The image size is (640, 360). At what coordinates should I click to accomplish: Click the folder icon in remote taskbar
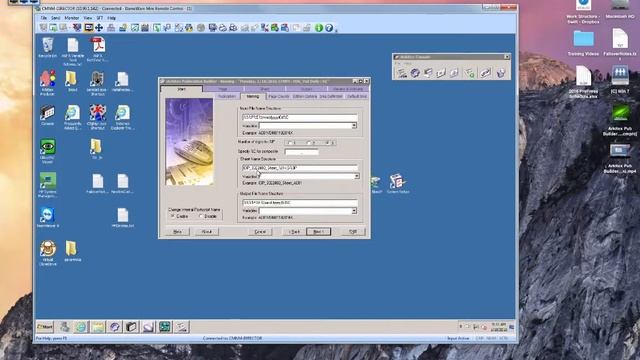pos(98,327)
